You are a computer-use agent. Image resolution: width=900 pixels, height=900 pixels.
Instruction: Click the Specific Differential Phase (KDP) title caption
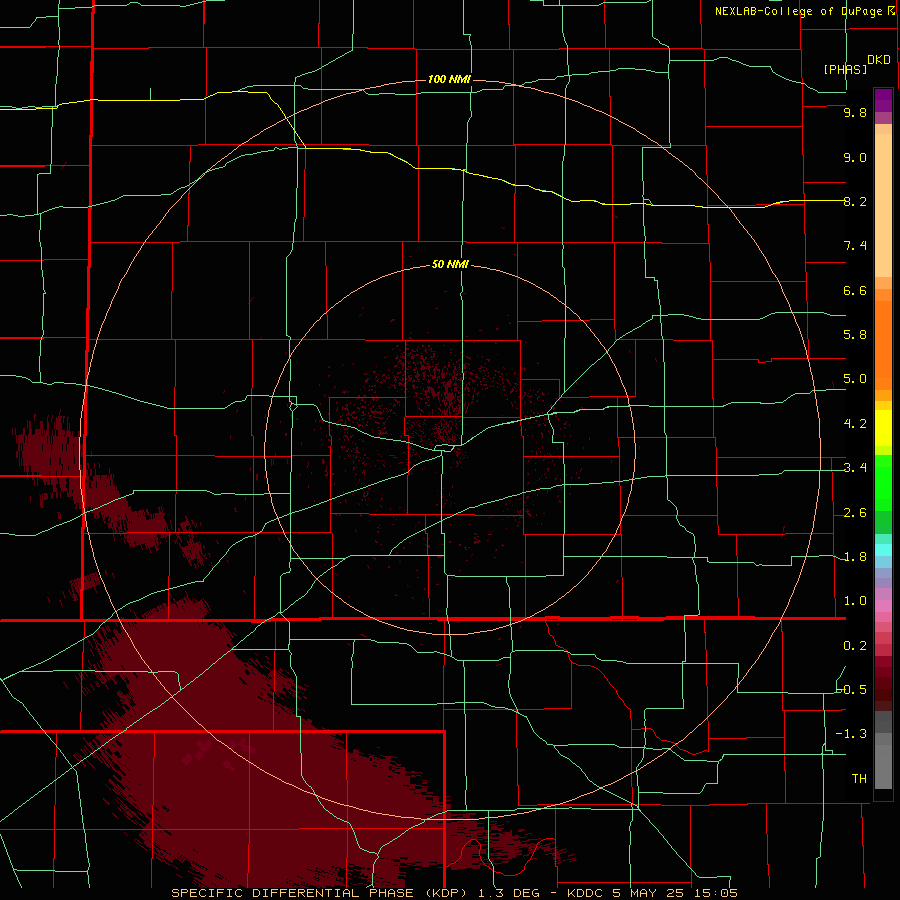coord(321,893)
